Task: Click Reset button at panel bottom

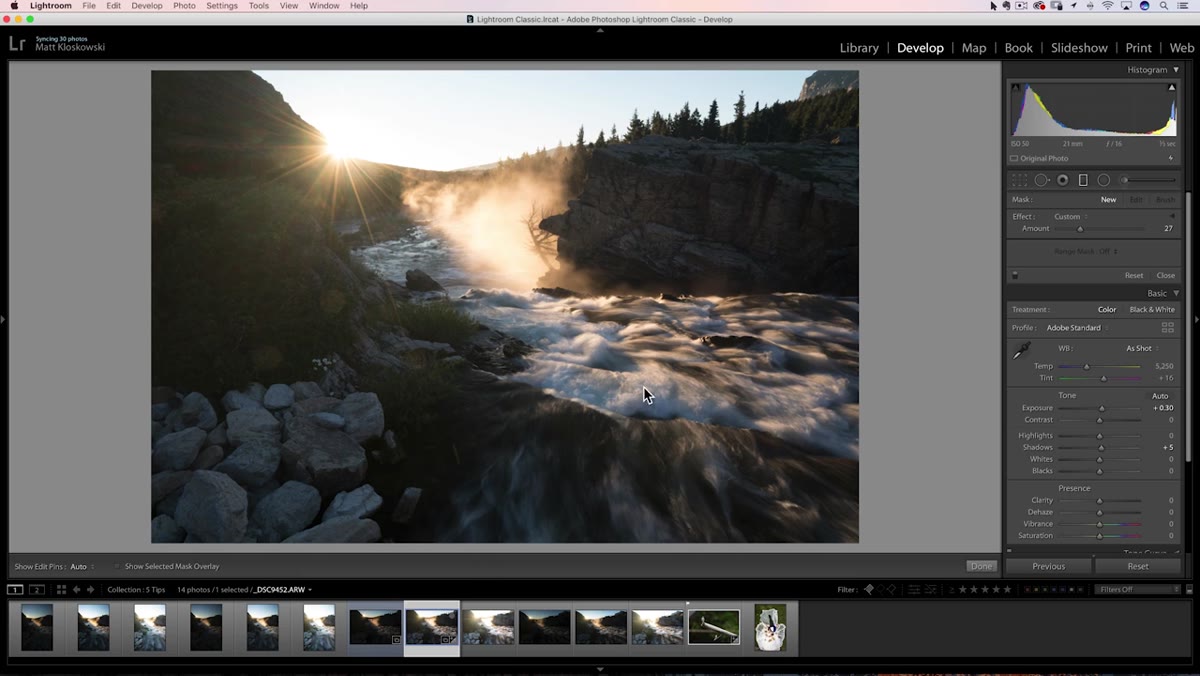Action: tap(1138, 566)
